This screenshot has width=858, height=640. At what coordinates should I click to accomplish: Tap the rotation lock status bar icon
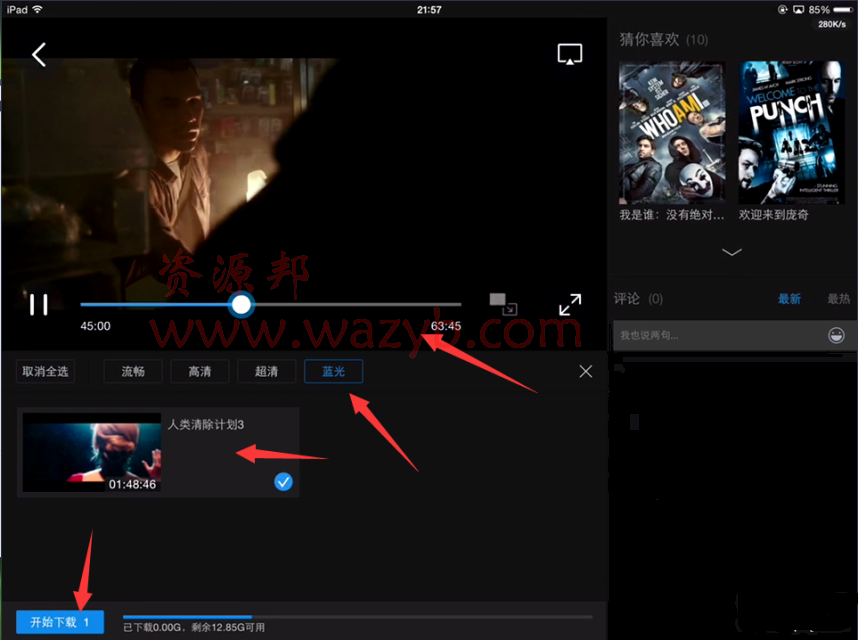(782, 10)
